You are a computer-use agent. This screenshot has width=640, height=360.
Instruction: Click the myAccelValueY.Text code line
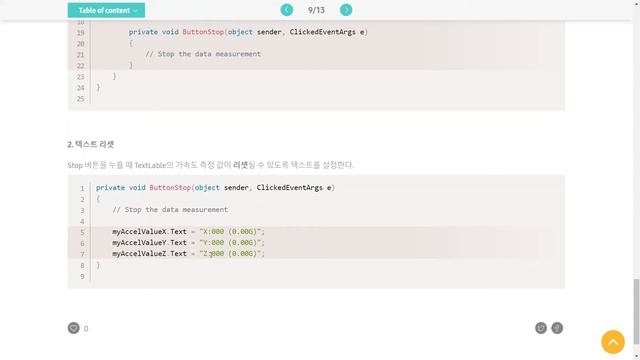pos(189,242)
